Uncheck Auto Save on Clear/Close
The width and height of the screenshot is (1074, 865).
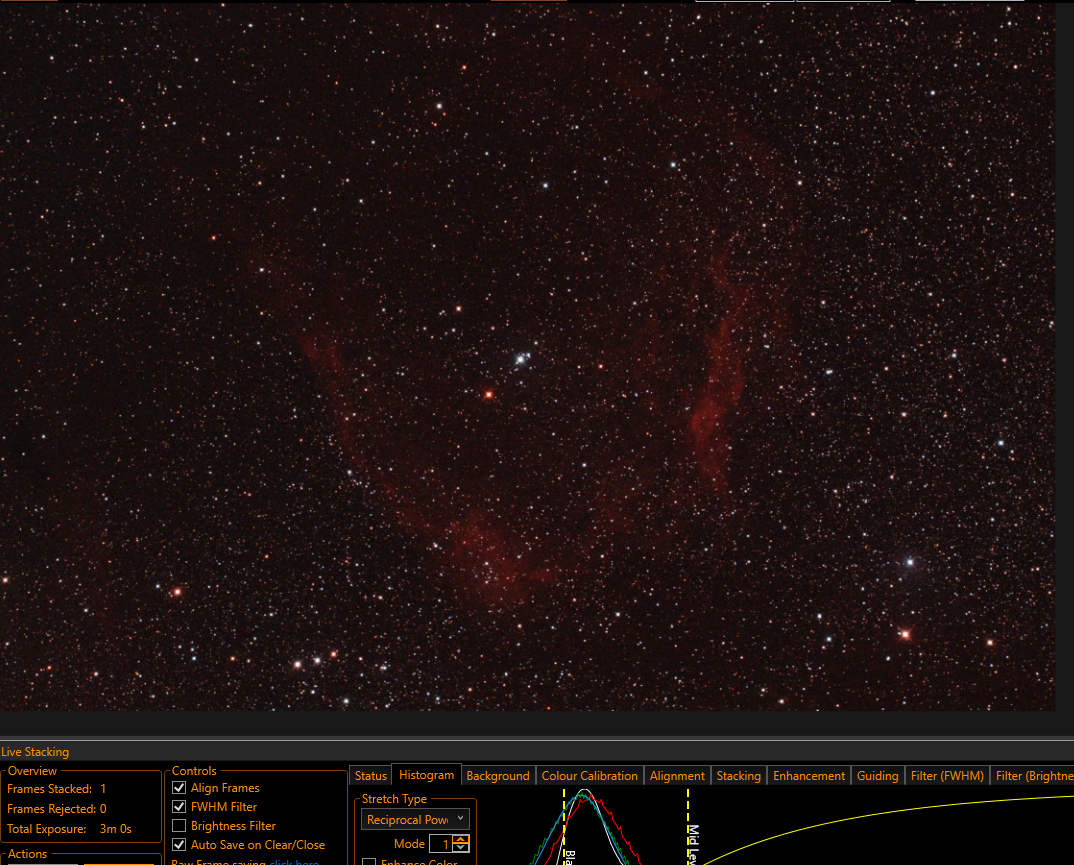tap(179, 844)
